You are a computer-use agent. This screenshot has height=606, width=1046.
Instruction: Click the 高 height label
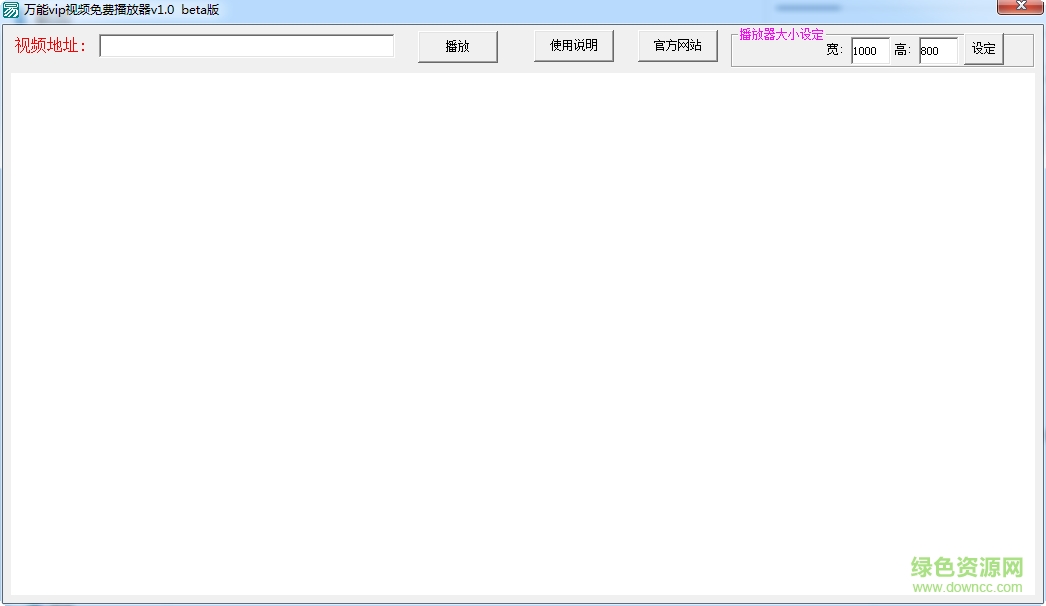pyautogui.click(x=901, y=51)
